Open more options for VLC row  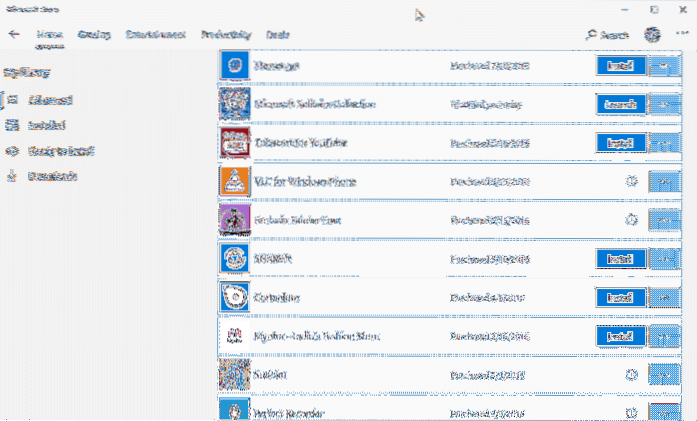(663, 183)
